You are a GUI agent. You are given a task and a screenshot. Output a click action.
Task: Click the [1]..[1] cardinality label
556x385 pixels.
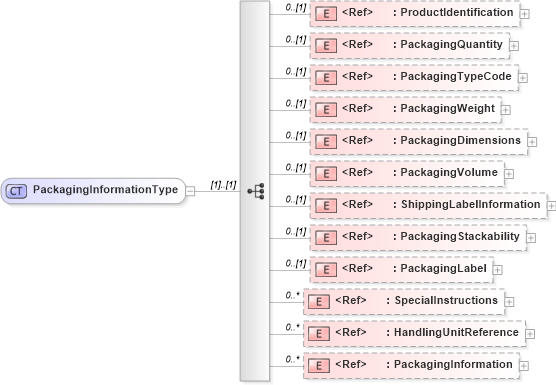coord(223,185)
